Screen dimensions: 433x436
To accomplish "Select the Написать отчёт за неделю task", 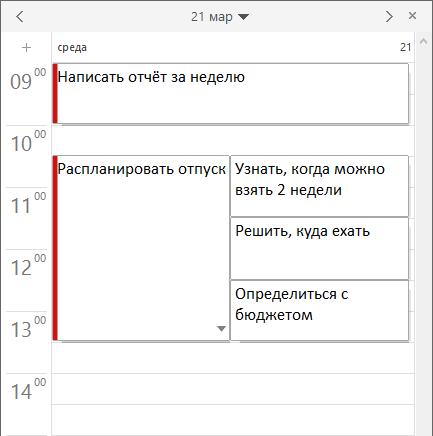I will click(x=231, y=93).
